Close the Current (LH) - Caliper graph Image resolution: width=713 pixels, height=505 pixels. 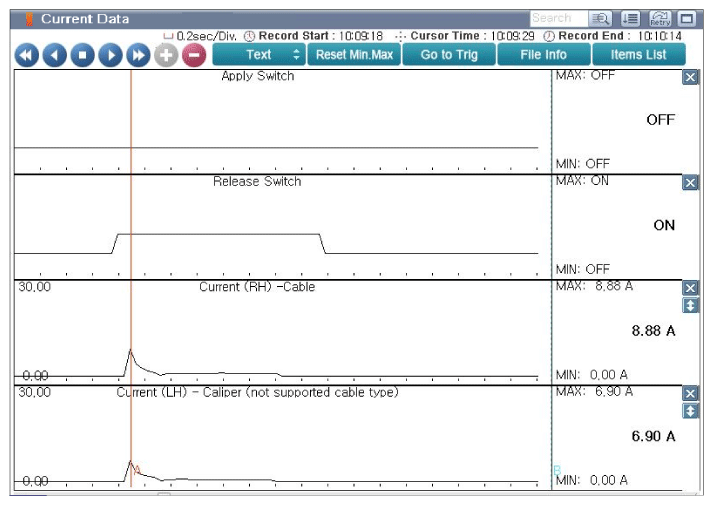(x=690, y=394)
